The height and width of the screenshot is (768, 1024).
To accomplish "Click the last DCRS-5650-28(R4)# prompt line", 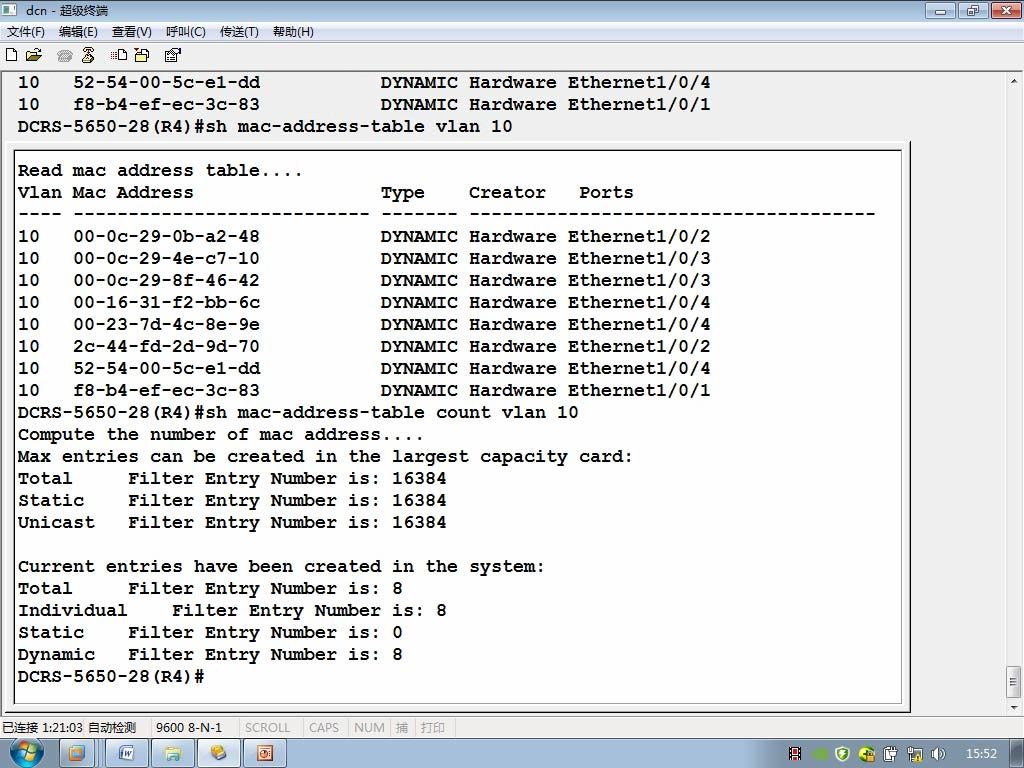I will 111,677.
